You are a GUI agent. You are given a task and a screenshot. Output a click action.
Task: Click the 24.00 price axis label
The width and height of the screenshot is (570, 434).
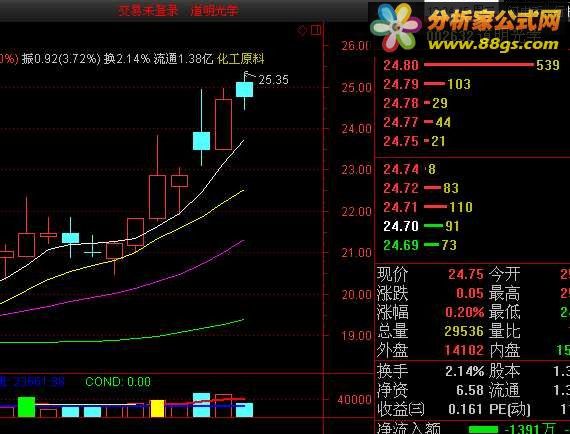(356, 129)
